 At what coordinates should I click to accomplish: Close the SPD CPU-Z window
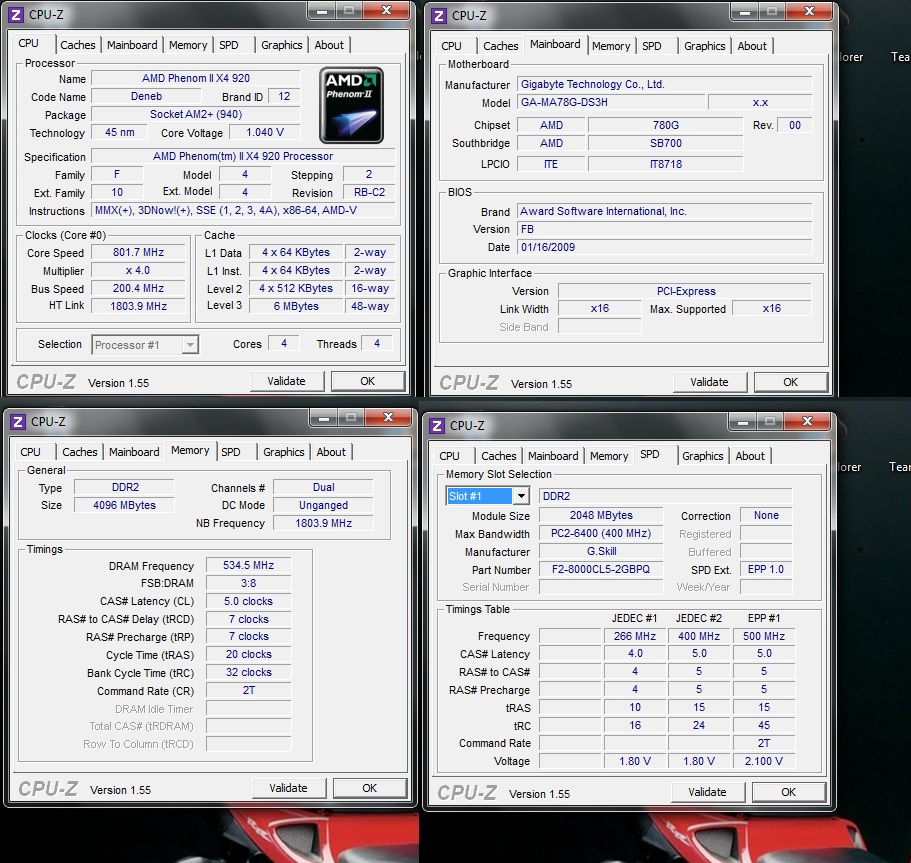click(x=808, y=421)
